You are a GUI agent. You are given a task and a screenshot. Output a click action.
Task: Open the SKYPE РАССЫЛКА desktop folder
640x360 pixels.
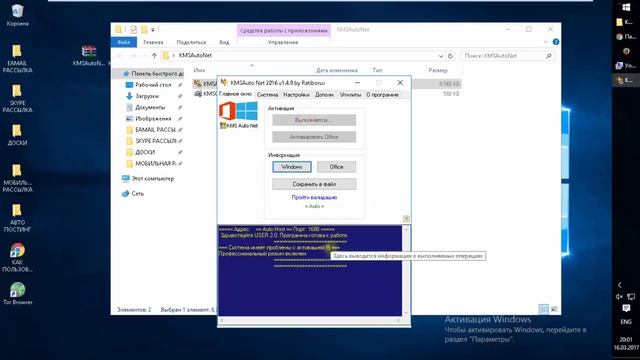[17, 99]
